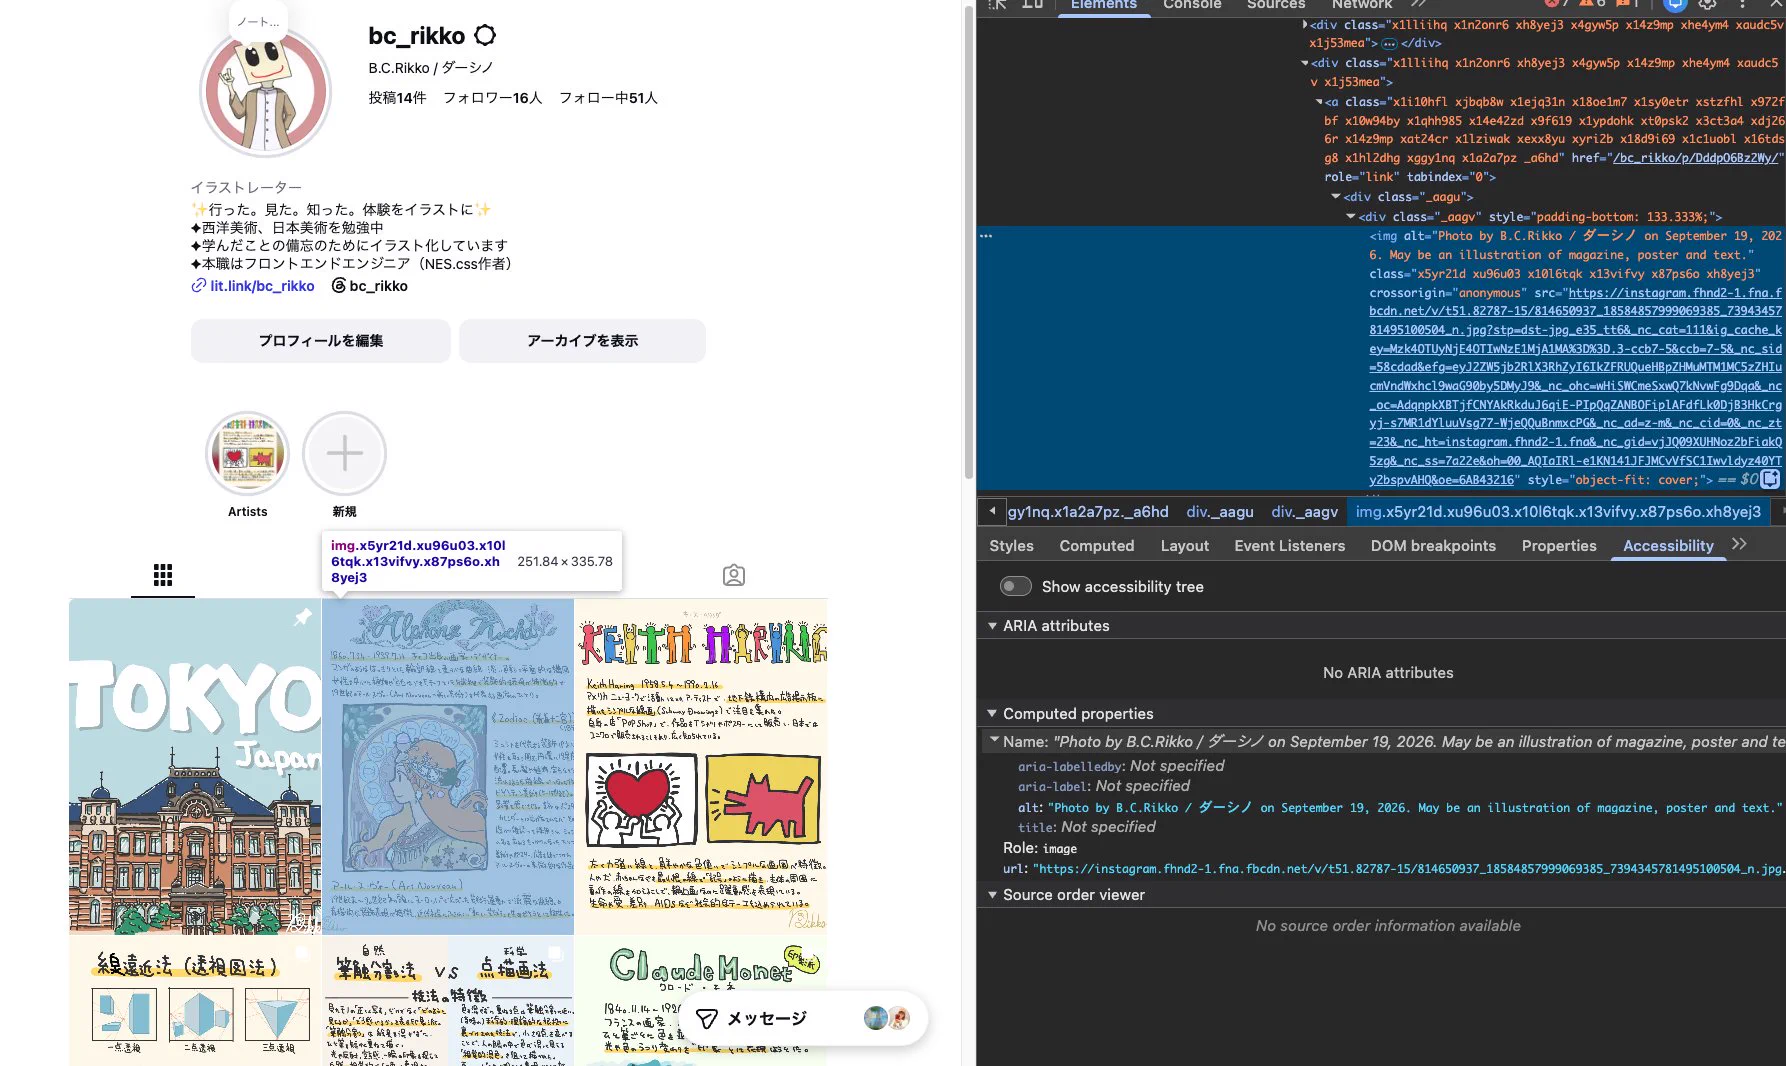Switch to the Sources panel tab
1786x1066 pixels.
pyautogui.click(x=1275, y=5)
